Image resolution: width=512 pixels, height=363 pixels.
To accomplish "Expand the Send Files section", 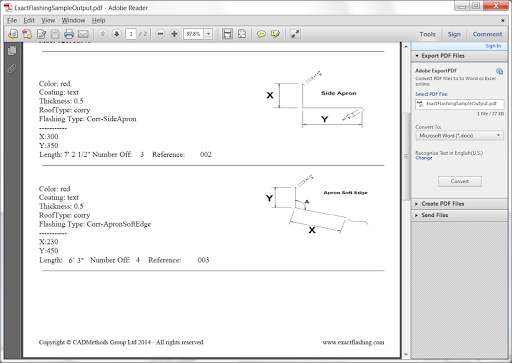I will tap(459, 215).
